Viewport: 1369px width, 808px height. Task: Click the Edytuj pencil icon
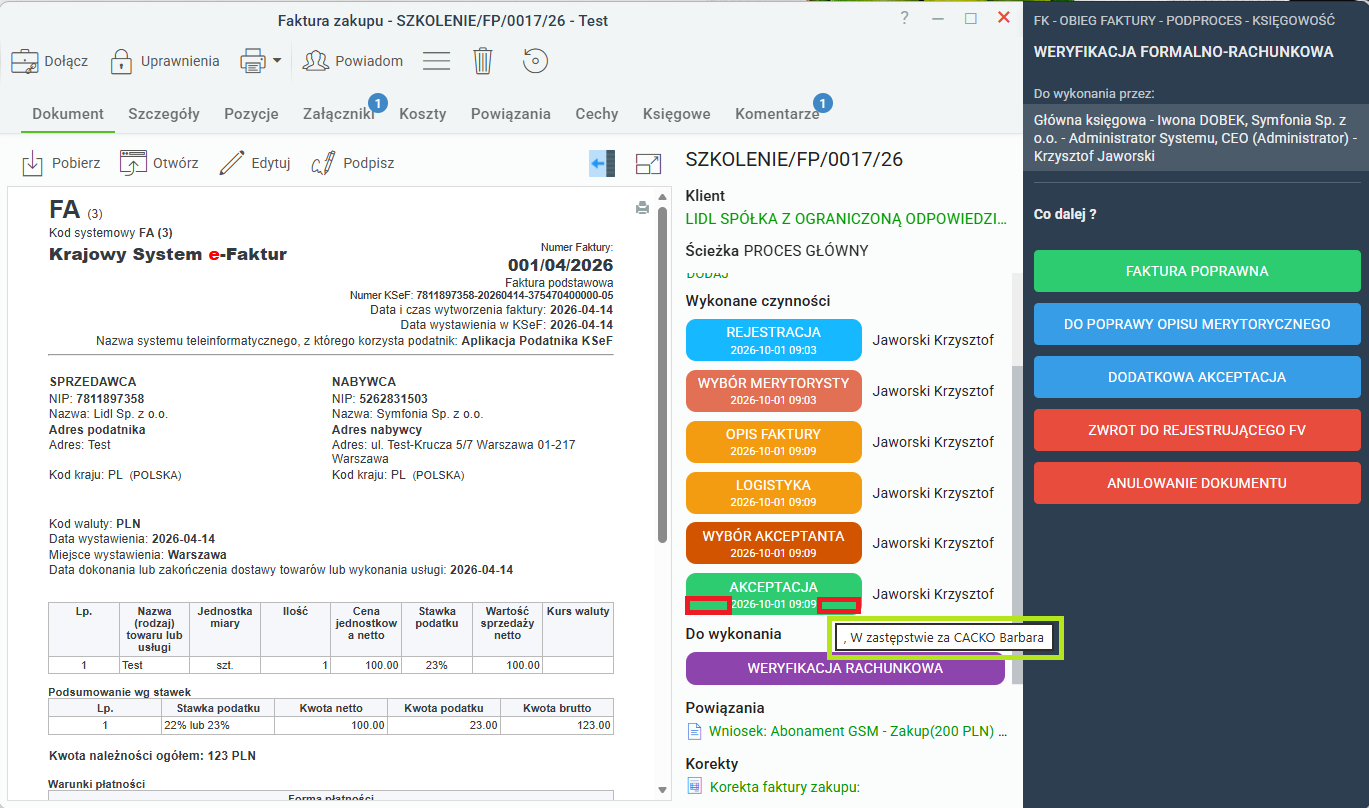click(232, 163)
